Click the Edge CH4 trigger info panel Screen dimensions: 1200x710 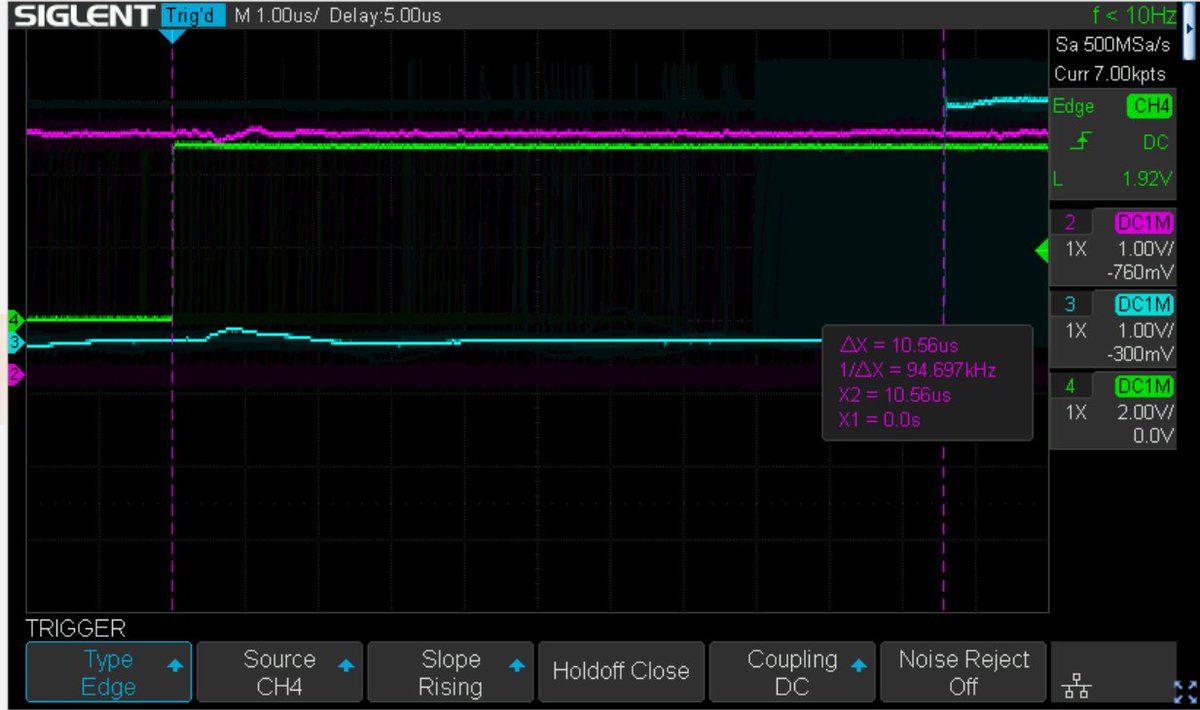point(1115,144)
